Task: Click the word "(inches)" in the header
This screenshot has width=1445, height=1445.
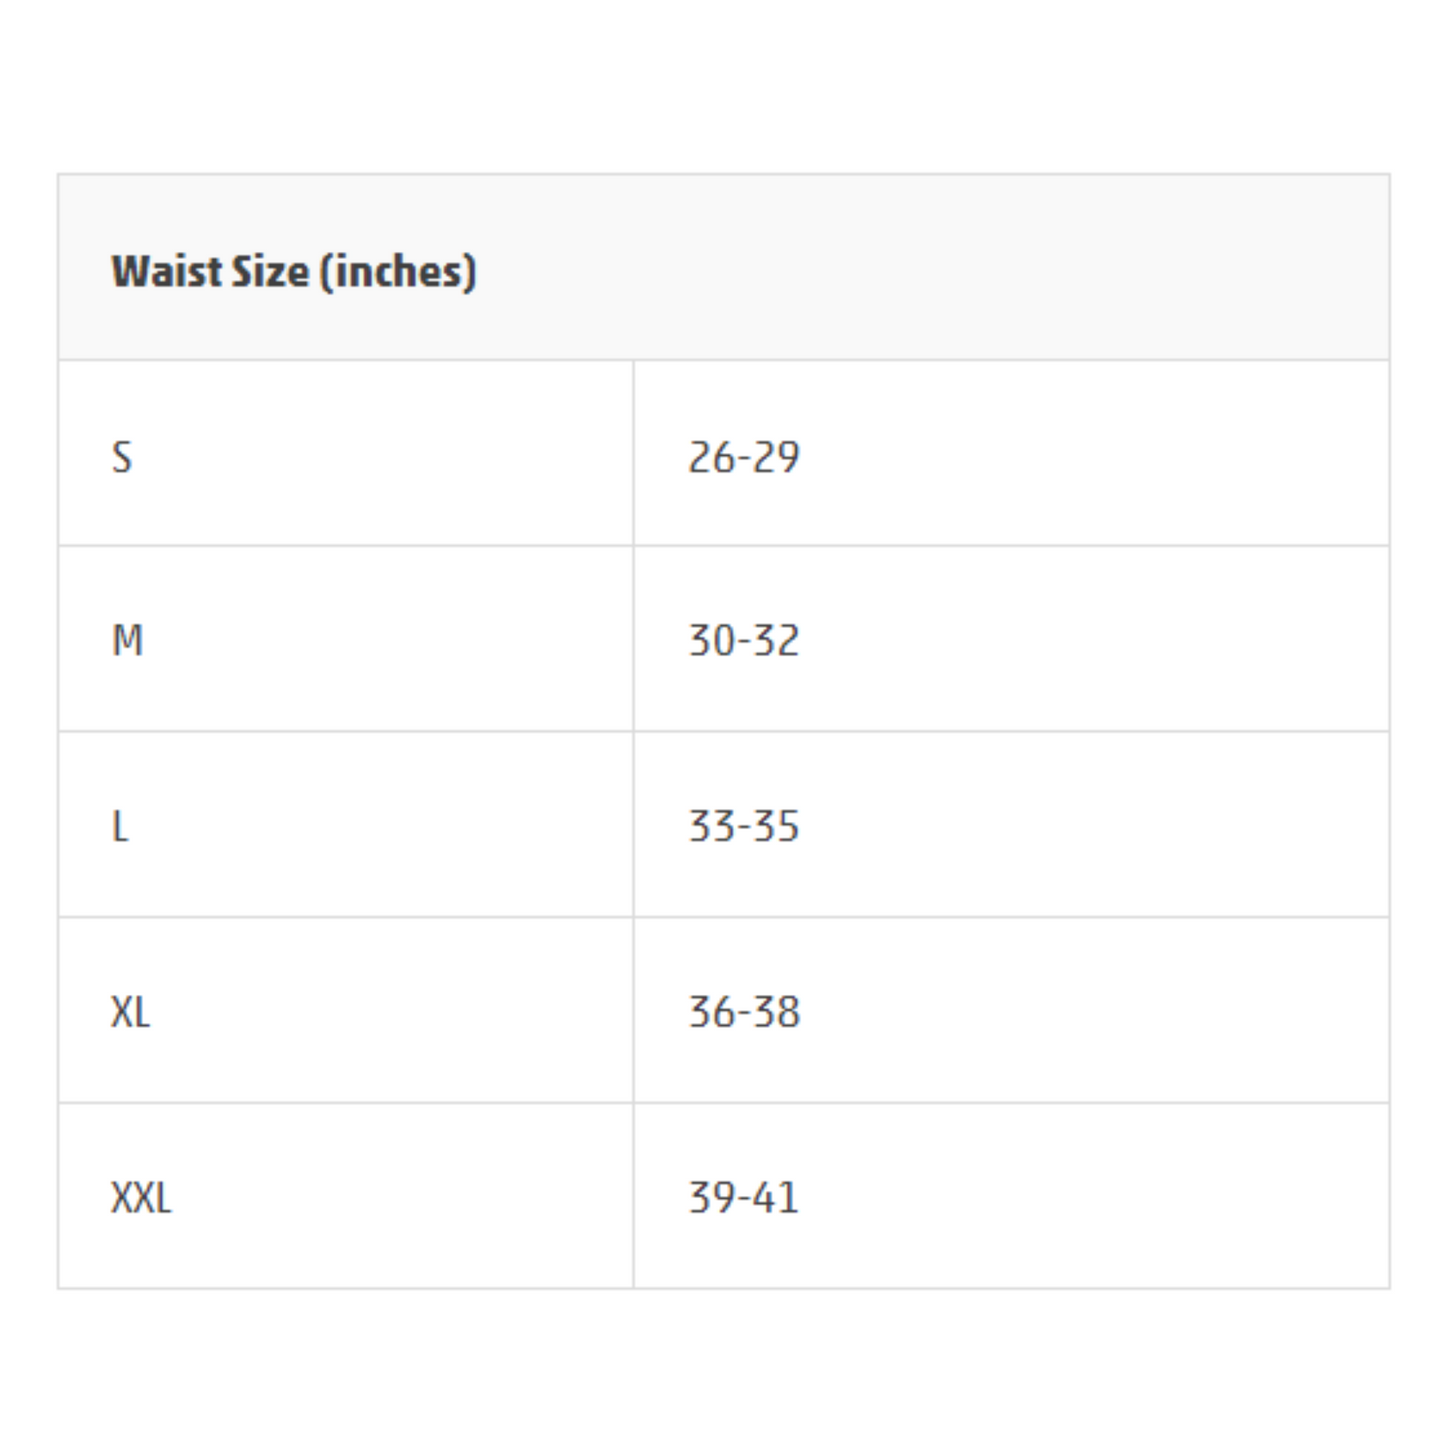Action: point(398,271)
